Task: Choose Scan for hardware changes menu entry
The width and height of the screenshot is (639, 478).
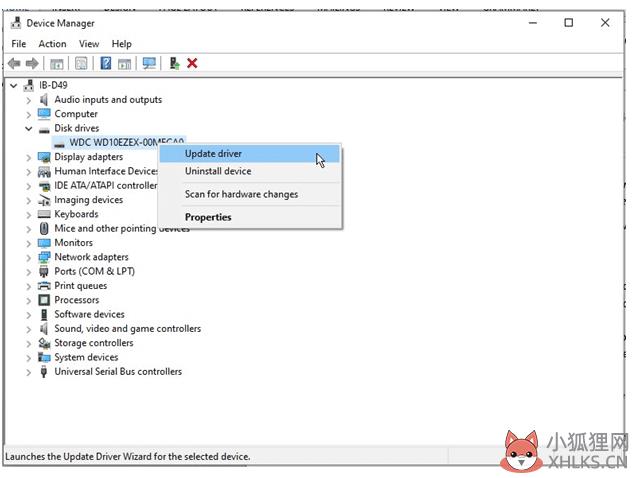Action: pyautogui.click(x=241, y=194)
